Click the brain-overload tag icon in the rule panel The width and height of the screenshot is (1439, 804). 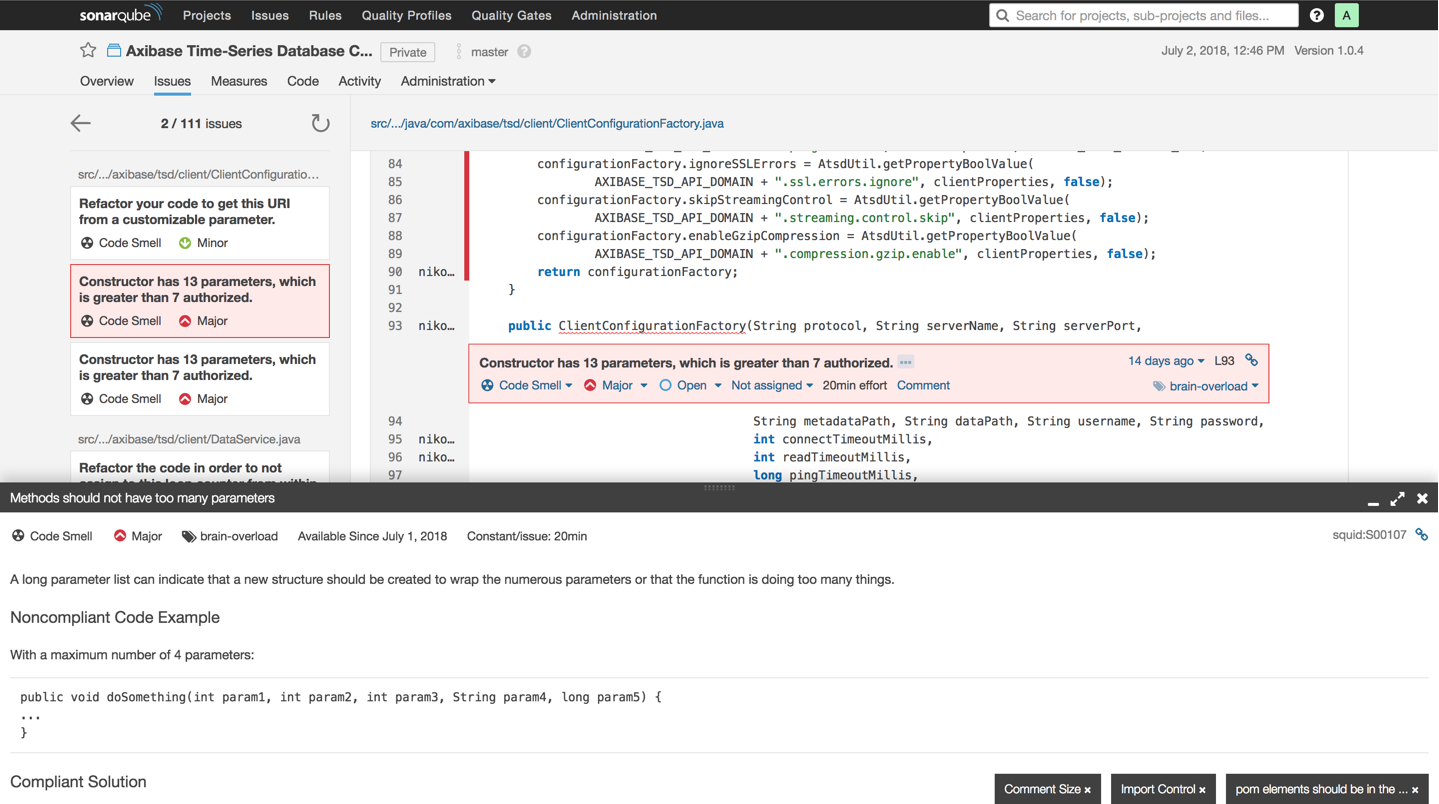click(188, 537)
